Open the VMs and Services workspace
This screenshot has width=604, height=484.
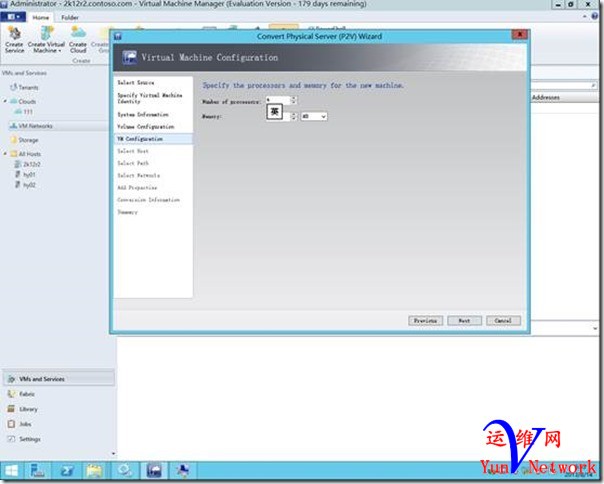(x=59, y=379)
